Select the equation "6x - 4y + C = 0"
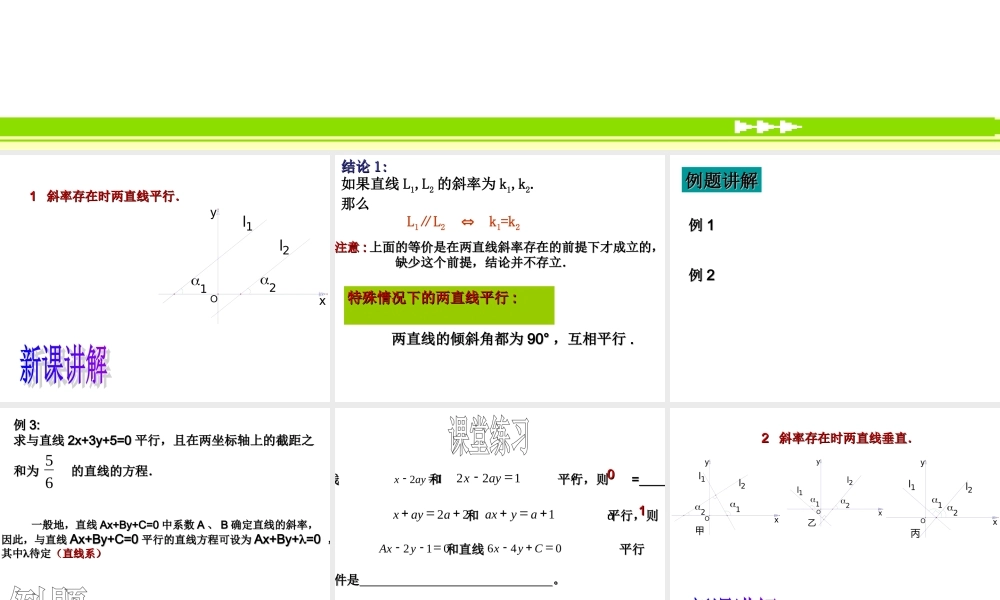Image resolution: width=1000 pixels, height=600 pixels. [524, 548]
